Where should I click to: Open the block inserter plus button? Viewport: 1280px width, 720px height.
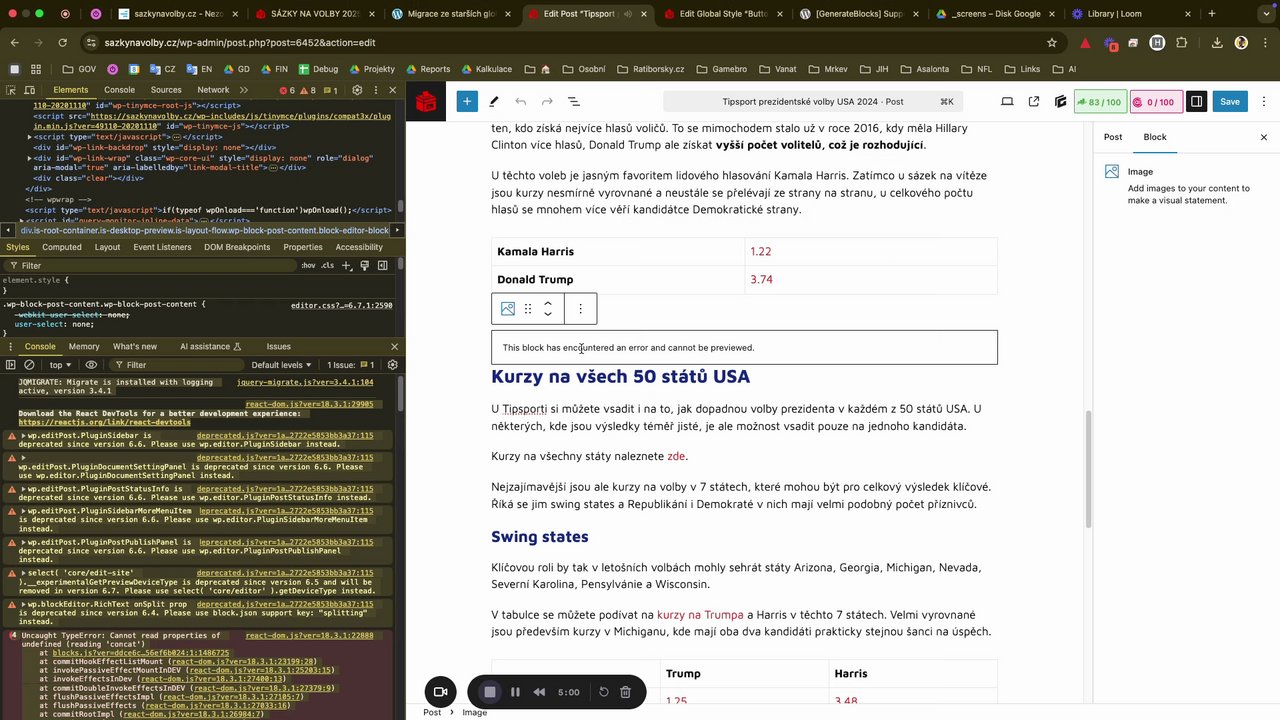coord(467,101)
